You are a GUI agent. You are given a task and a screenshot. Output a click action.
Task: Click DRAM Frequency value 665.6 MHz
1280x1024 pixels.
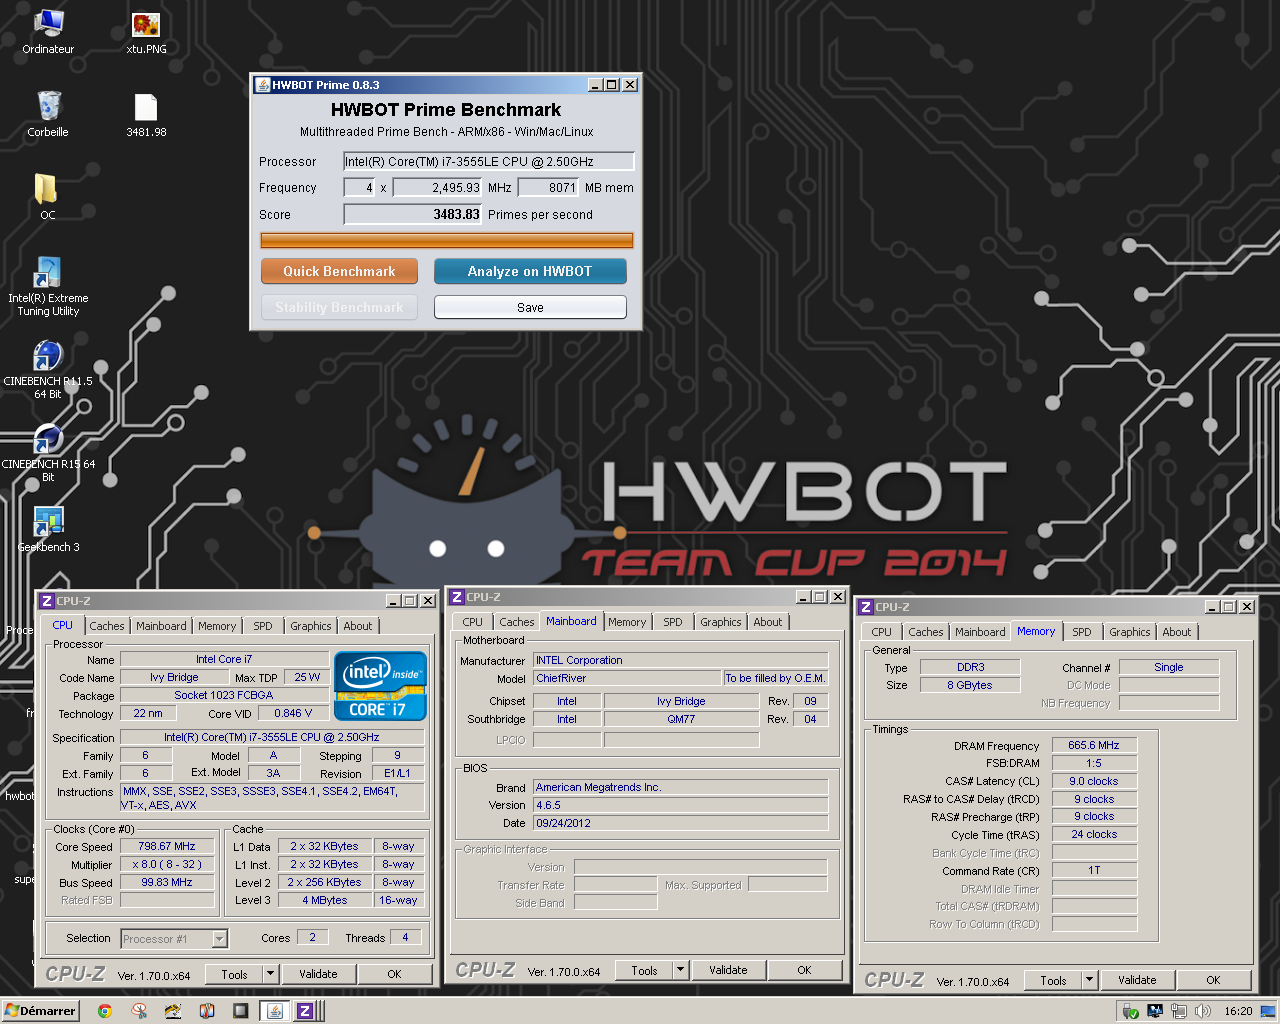tap(1094, 745)
